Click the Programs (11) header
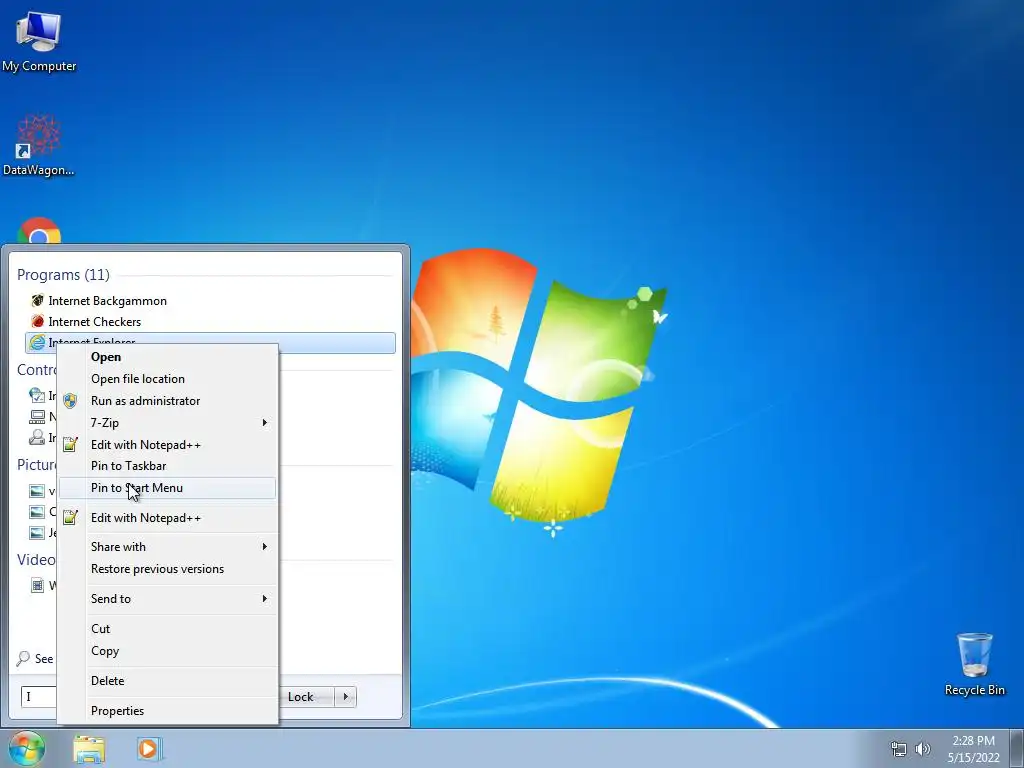 pyautogui.click(x=63, y=275)
